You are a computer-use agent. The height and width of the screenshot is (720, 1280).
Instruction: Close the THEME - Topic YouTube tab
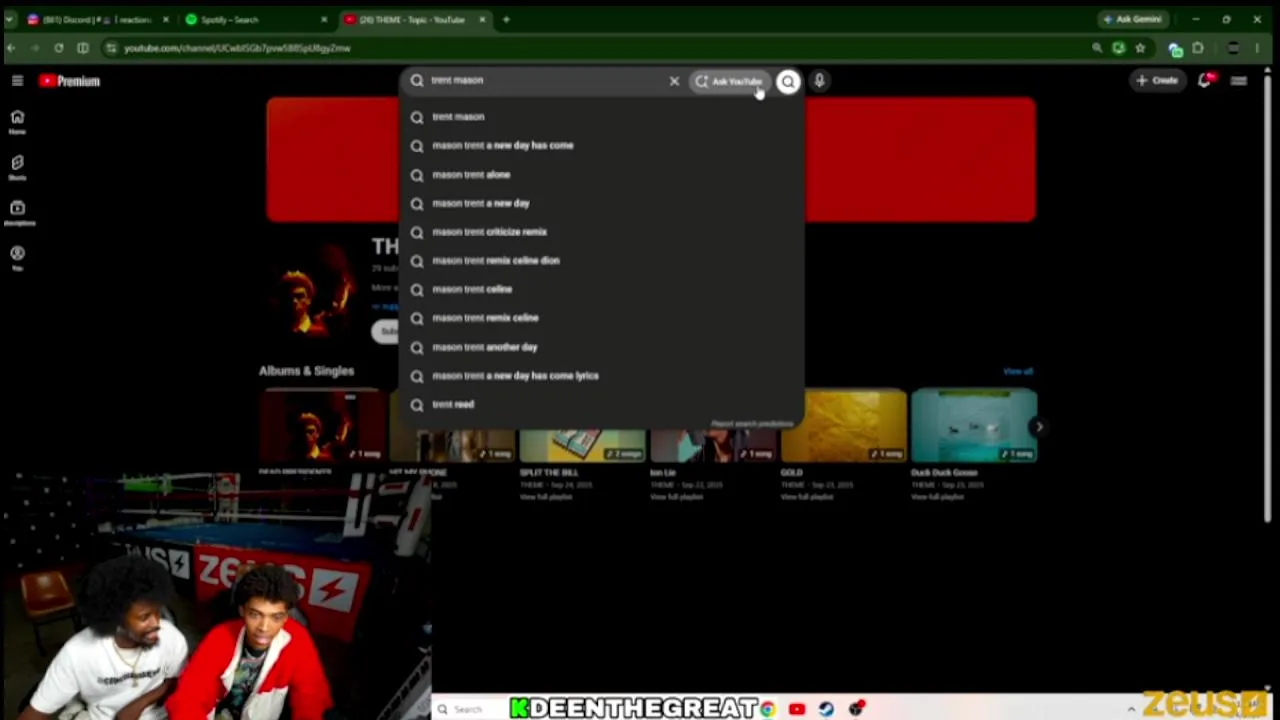[483, 20]
